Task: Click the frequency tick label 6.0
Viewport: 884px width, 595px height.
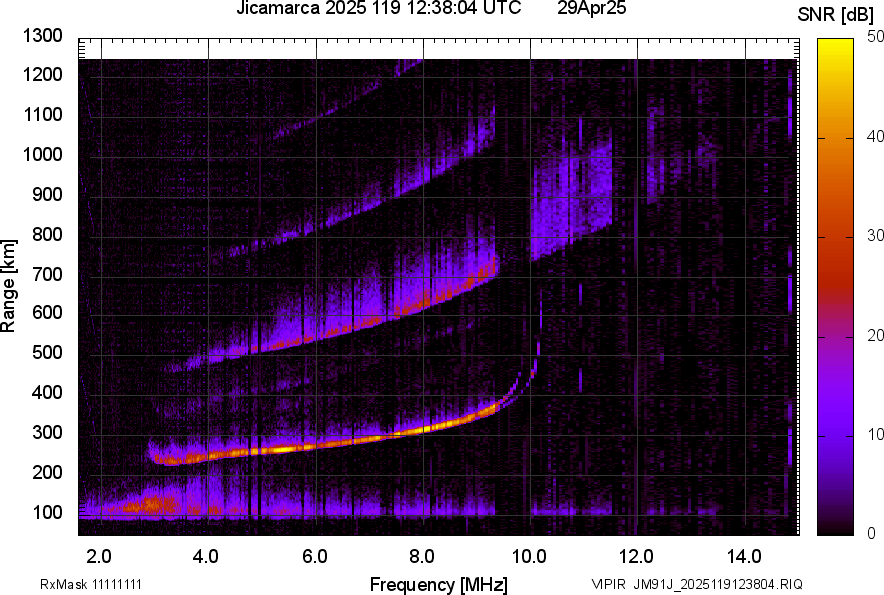Action: pyautogui.click(x=315, y=557)
